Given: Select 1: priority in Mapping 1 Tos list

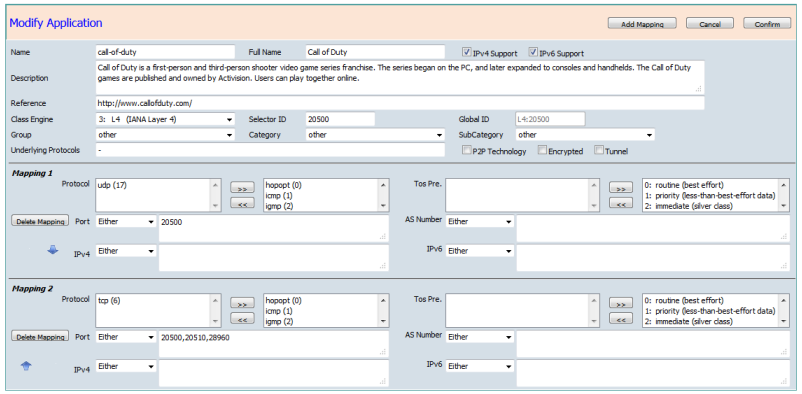Looking at the screenshot, I should click(x=710, y=195).
